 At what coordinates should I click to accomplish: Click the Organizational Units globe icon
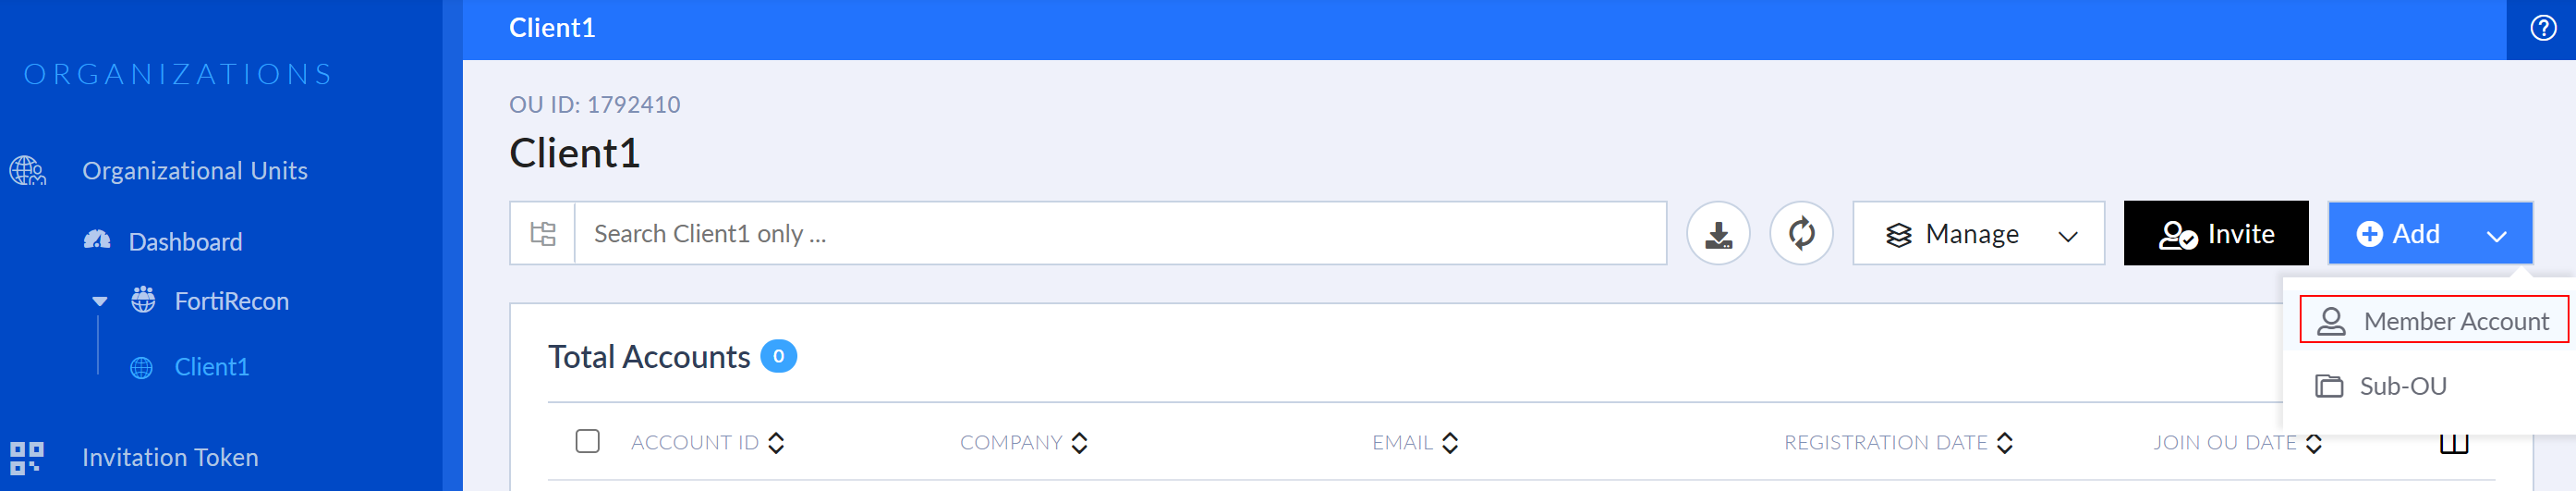[28, 171]
